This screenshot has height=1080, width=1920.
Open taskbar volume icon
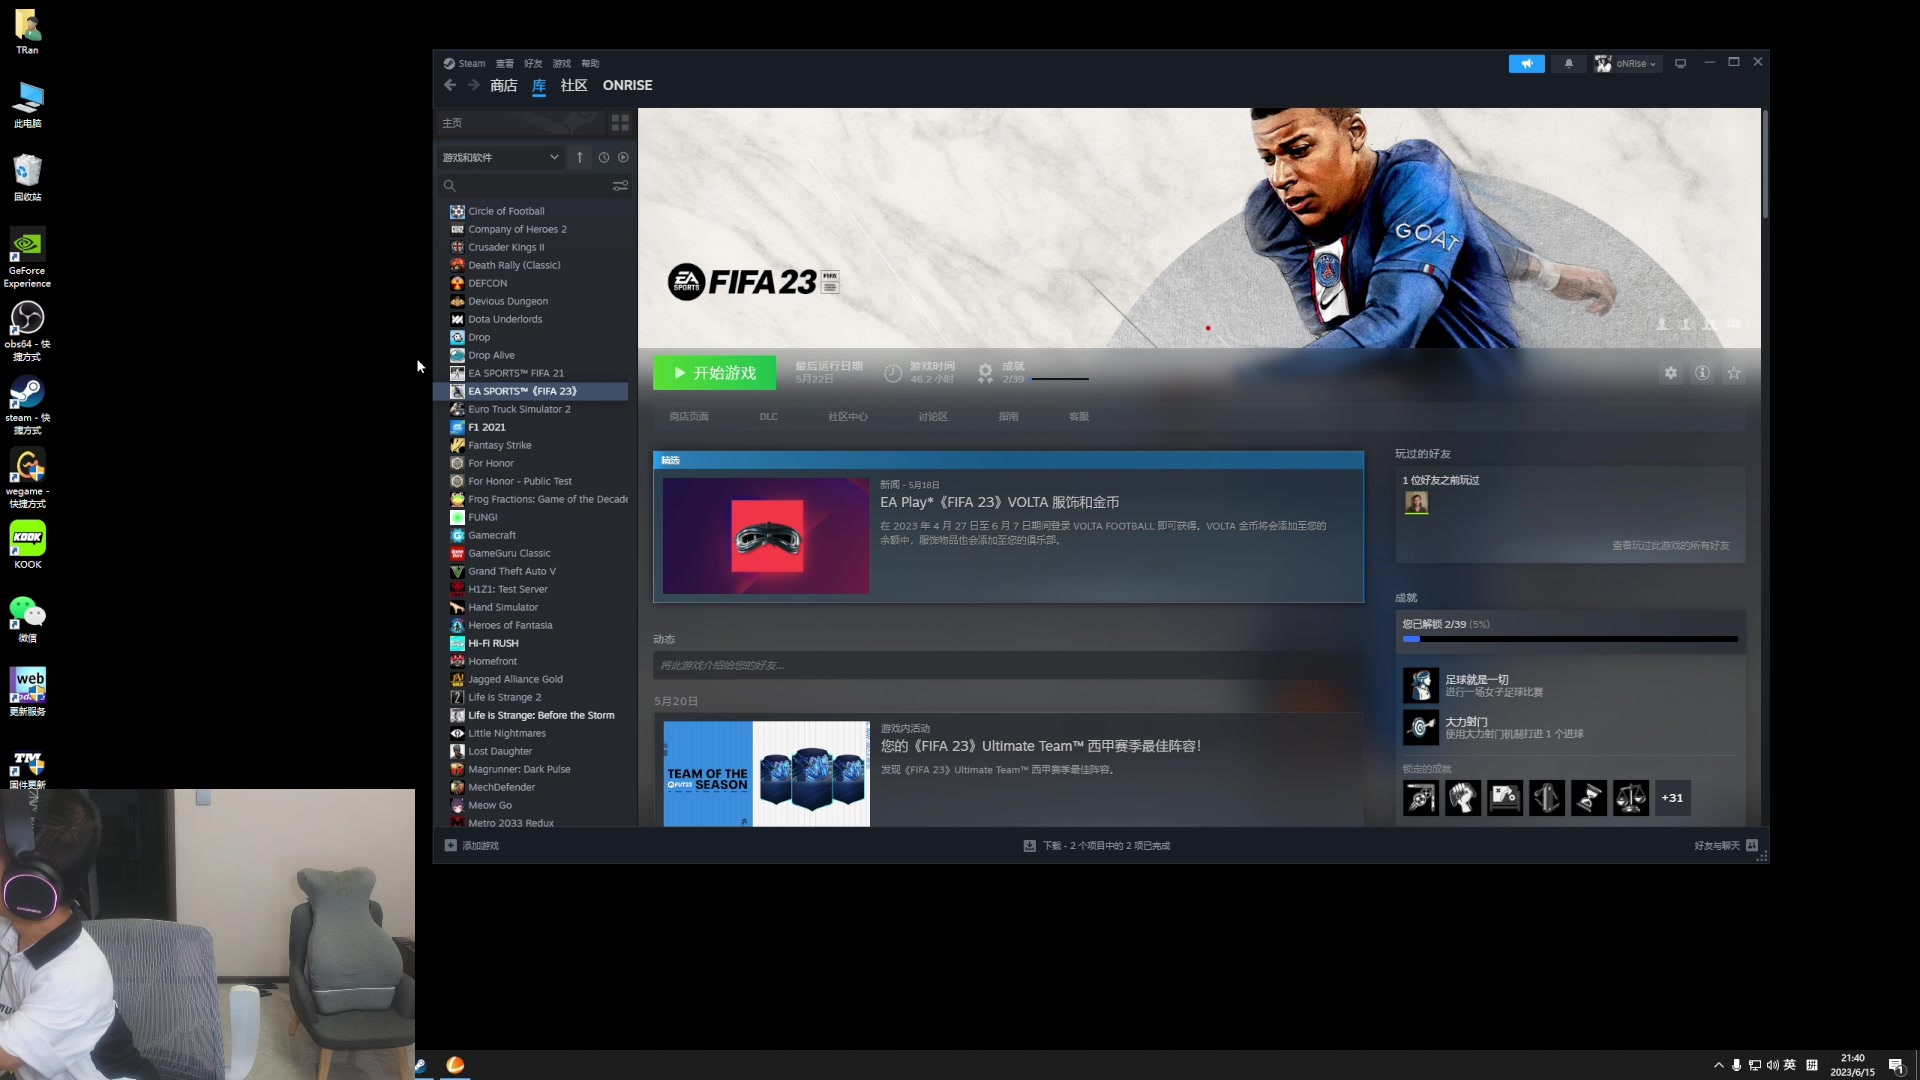click(1772, 1065)
